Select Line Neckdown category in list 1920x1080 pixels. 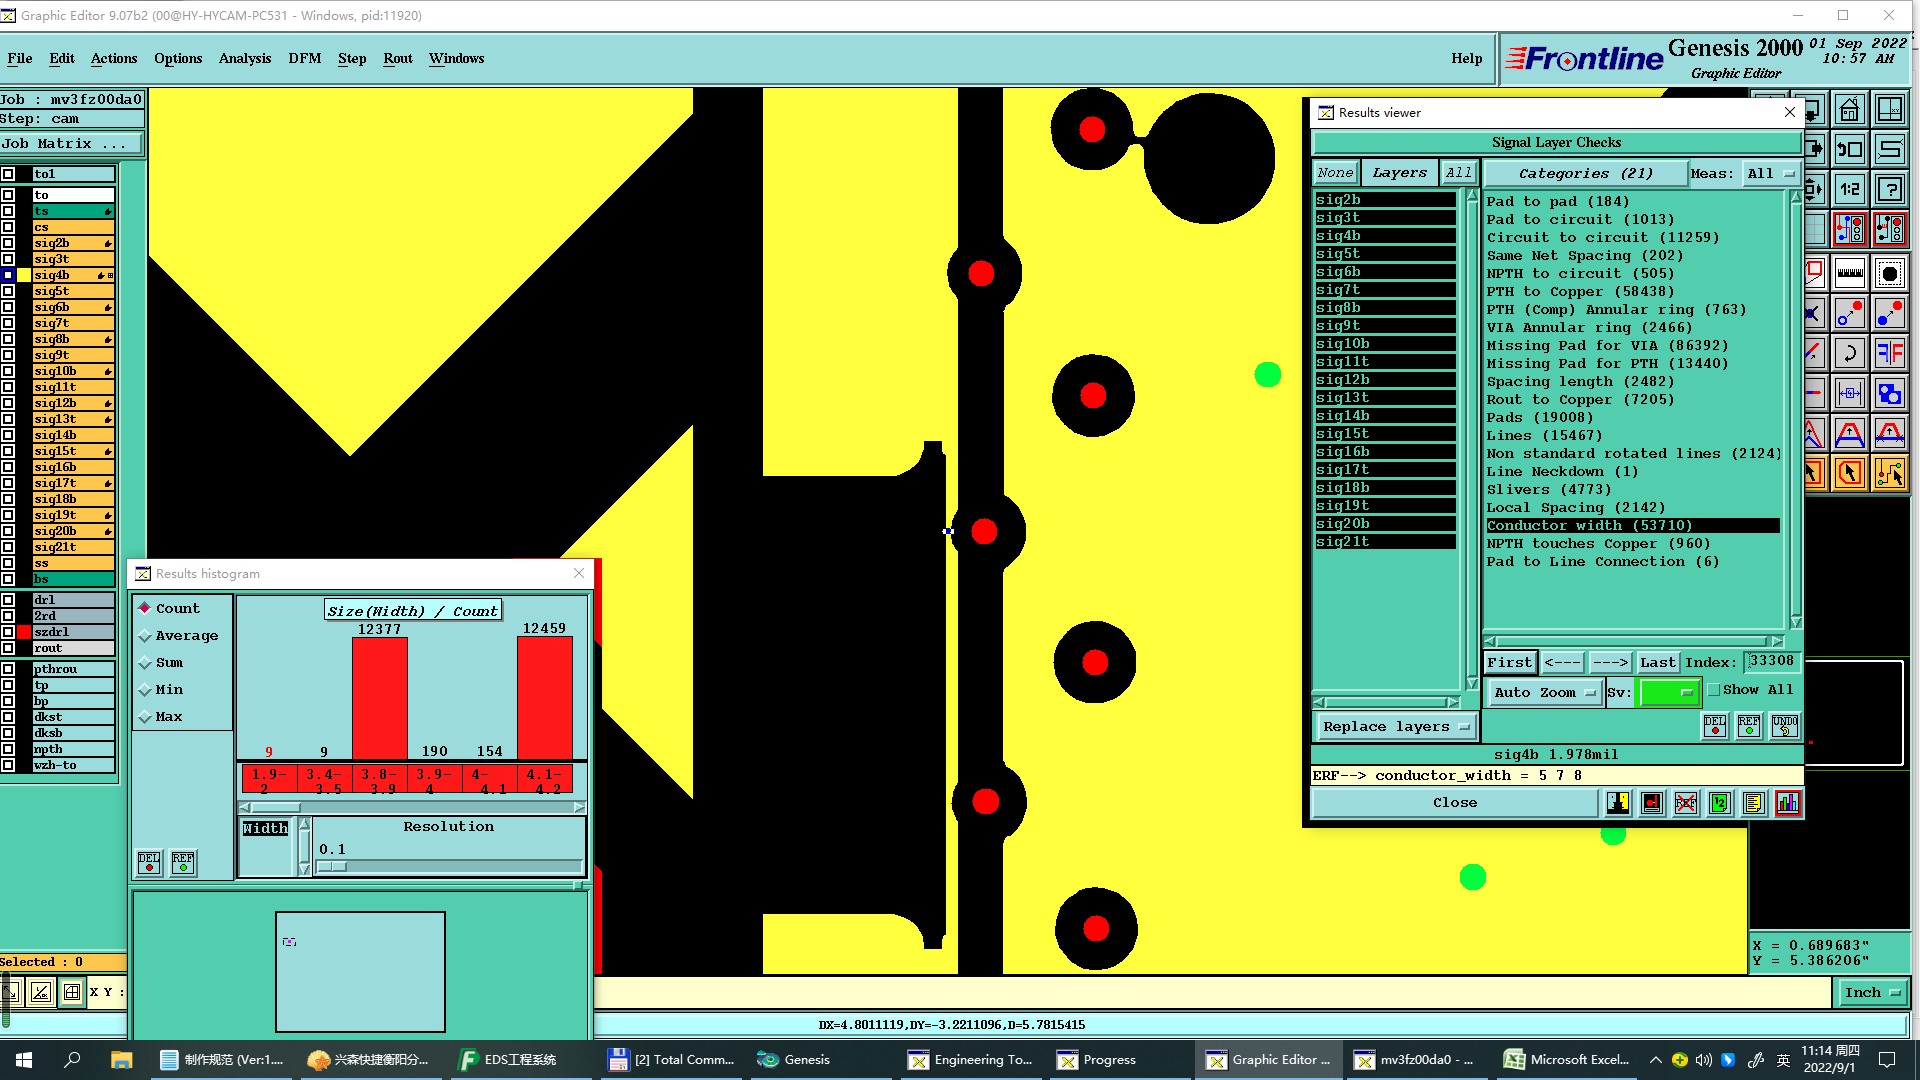(1561, 471)
